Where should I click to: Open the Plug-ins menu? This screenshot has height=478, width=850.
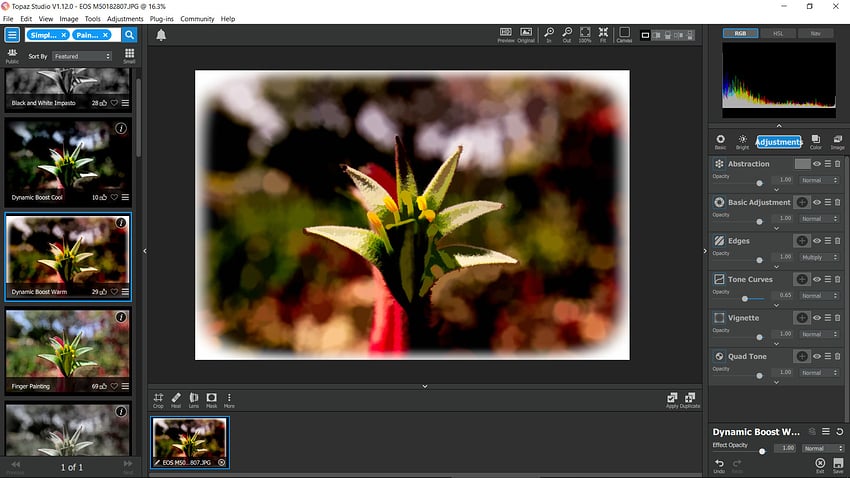pyautogui.click(x=160, y=19)
